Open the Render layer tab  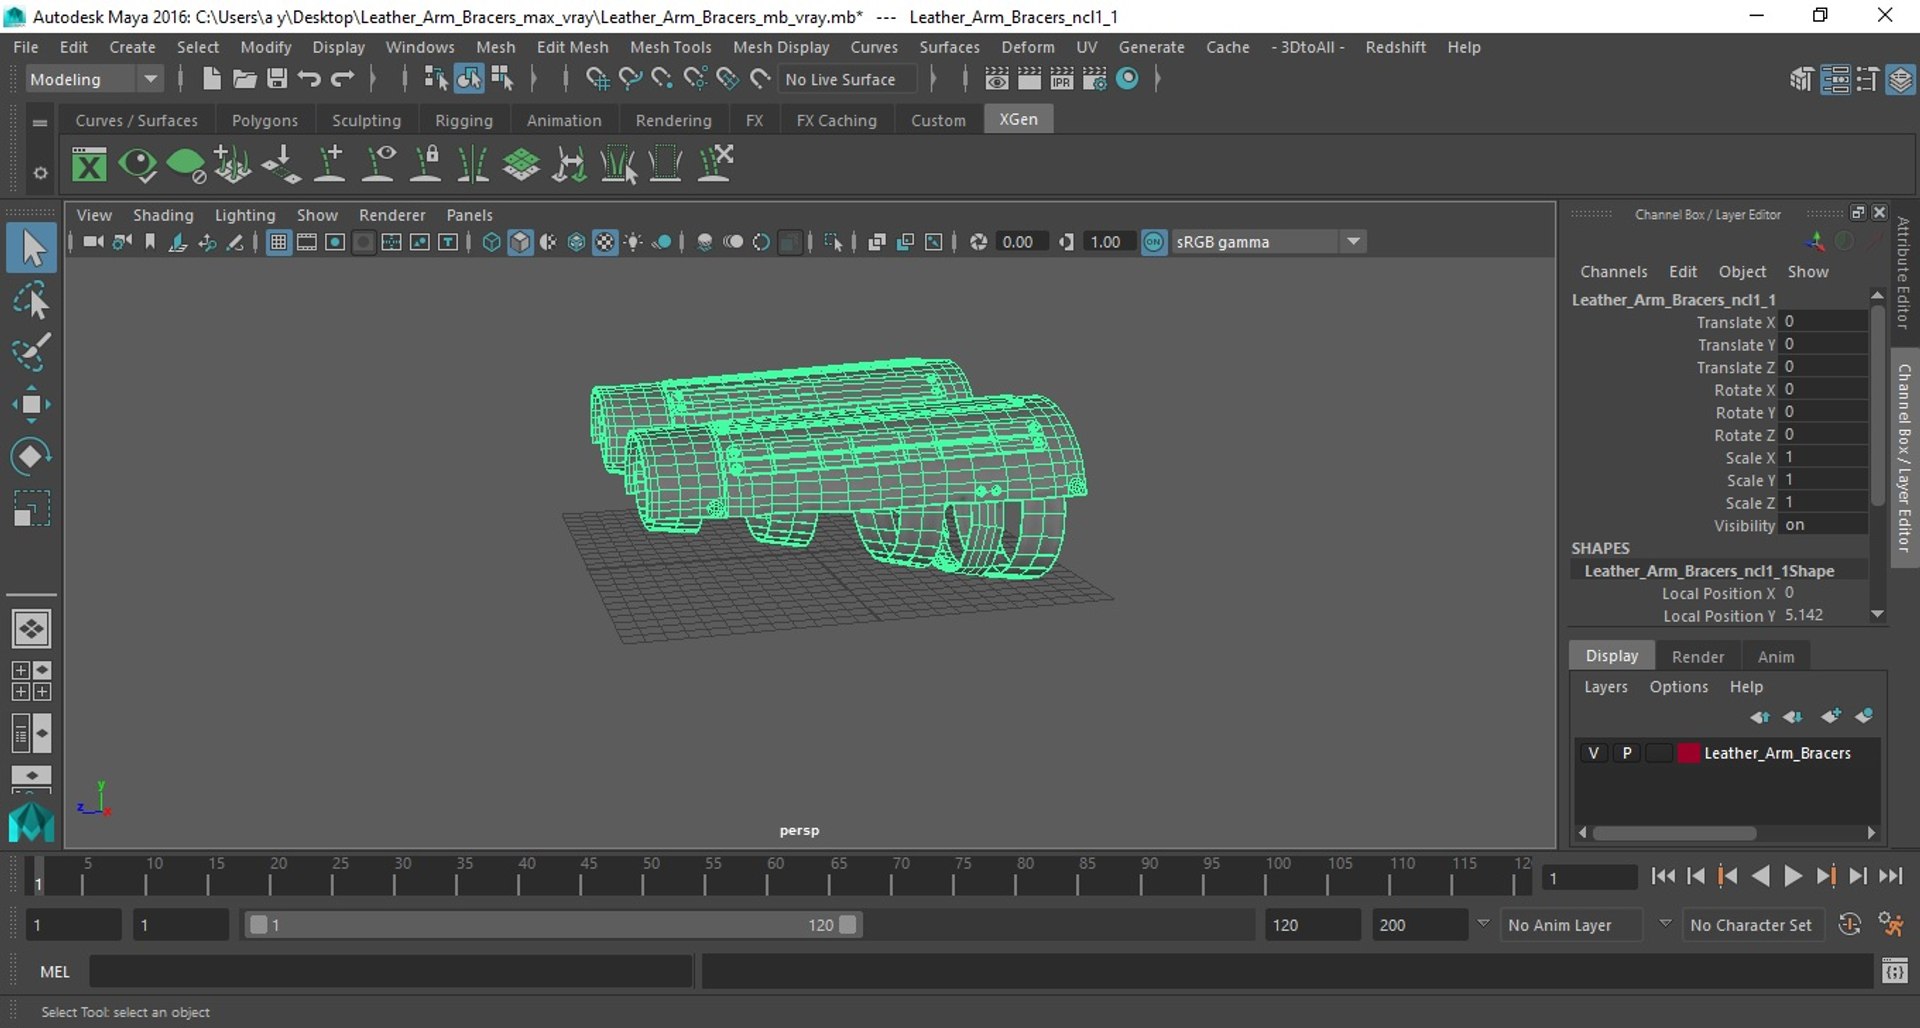pos(1698,656)
